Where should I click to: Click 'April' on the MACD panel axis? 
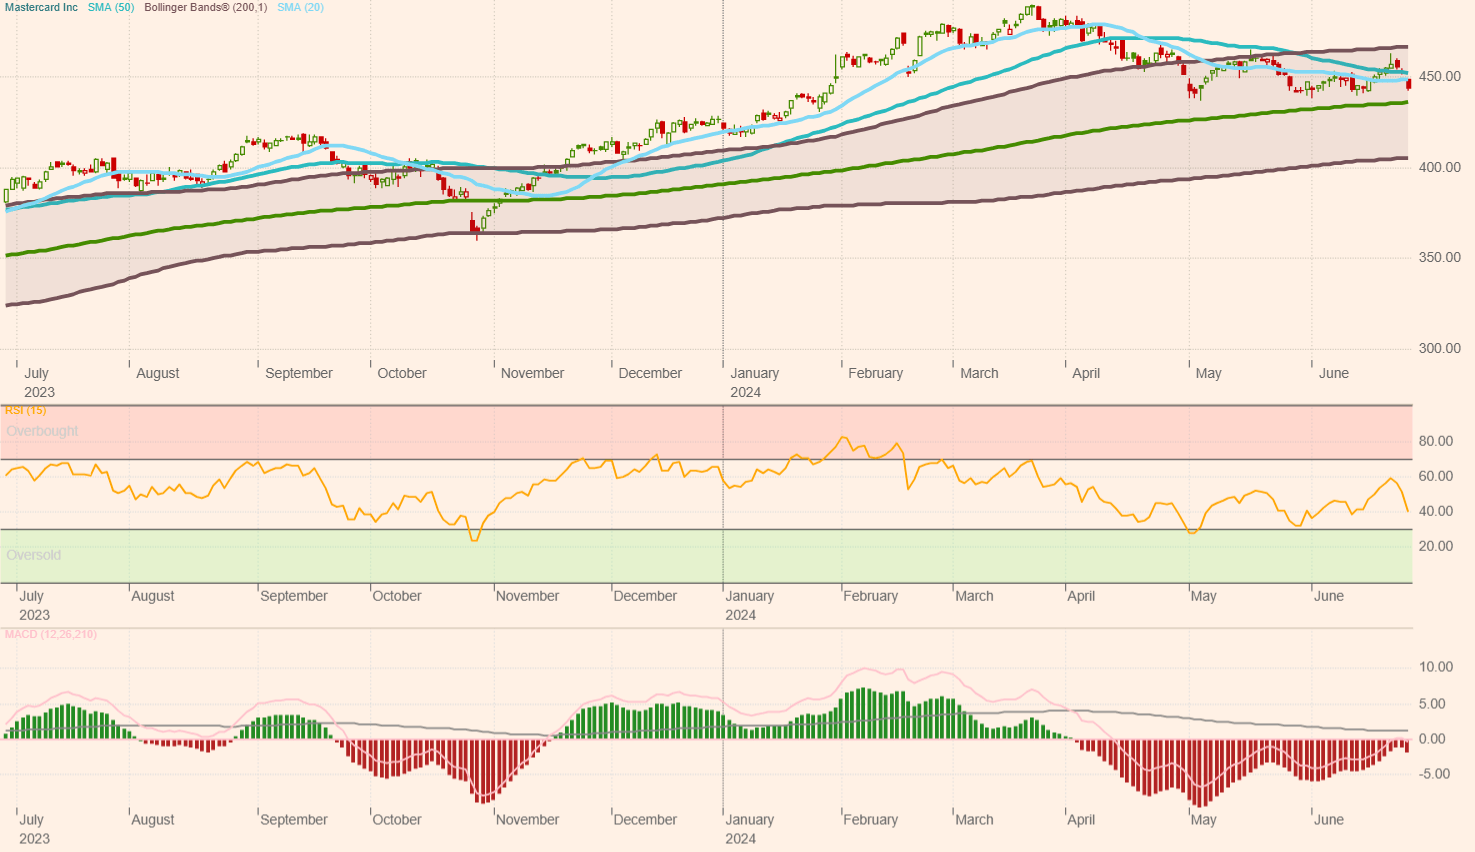point(1081,820)
